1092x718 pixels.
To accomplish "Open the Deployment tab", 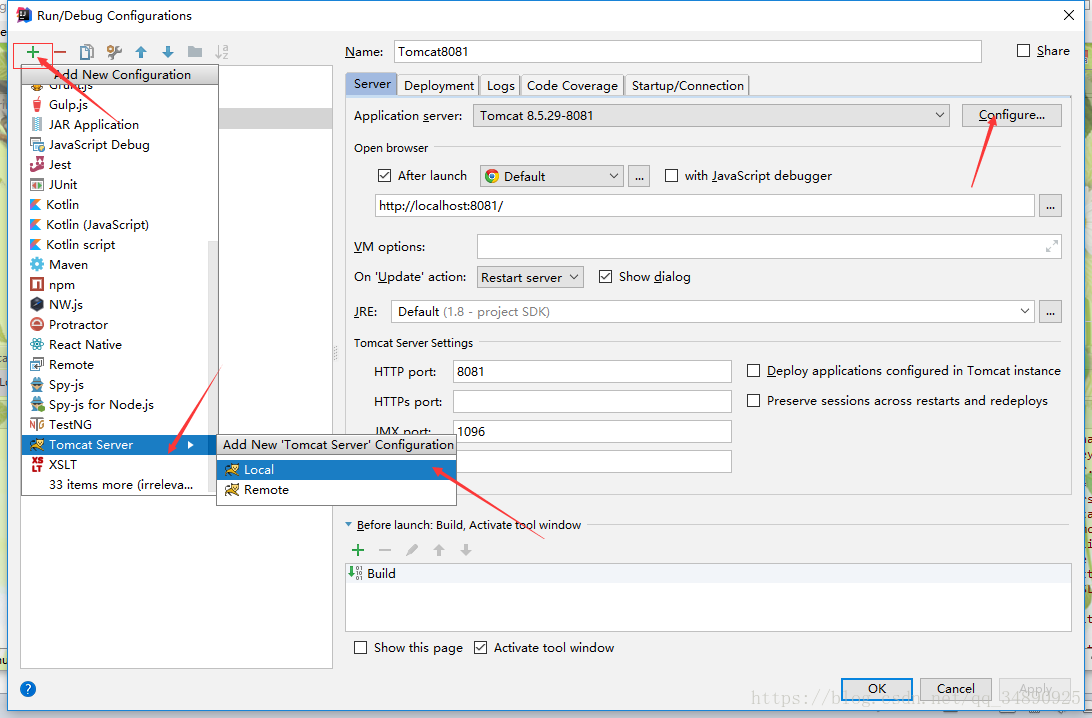I will [x=439, y=86].
